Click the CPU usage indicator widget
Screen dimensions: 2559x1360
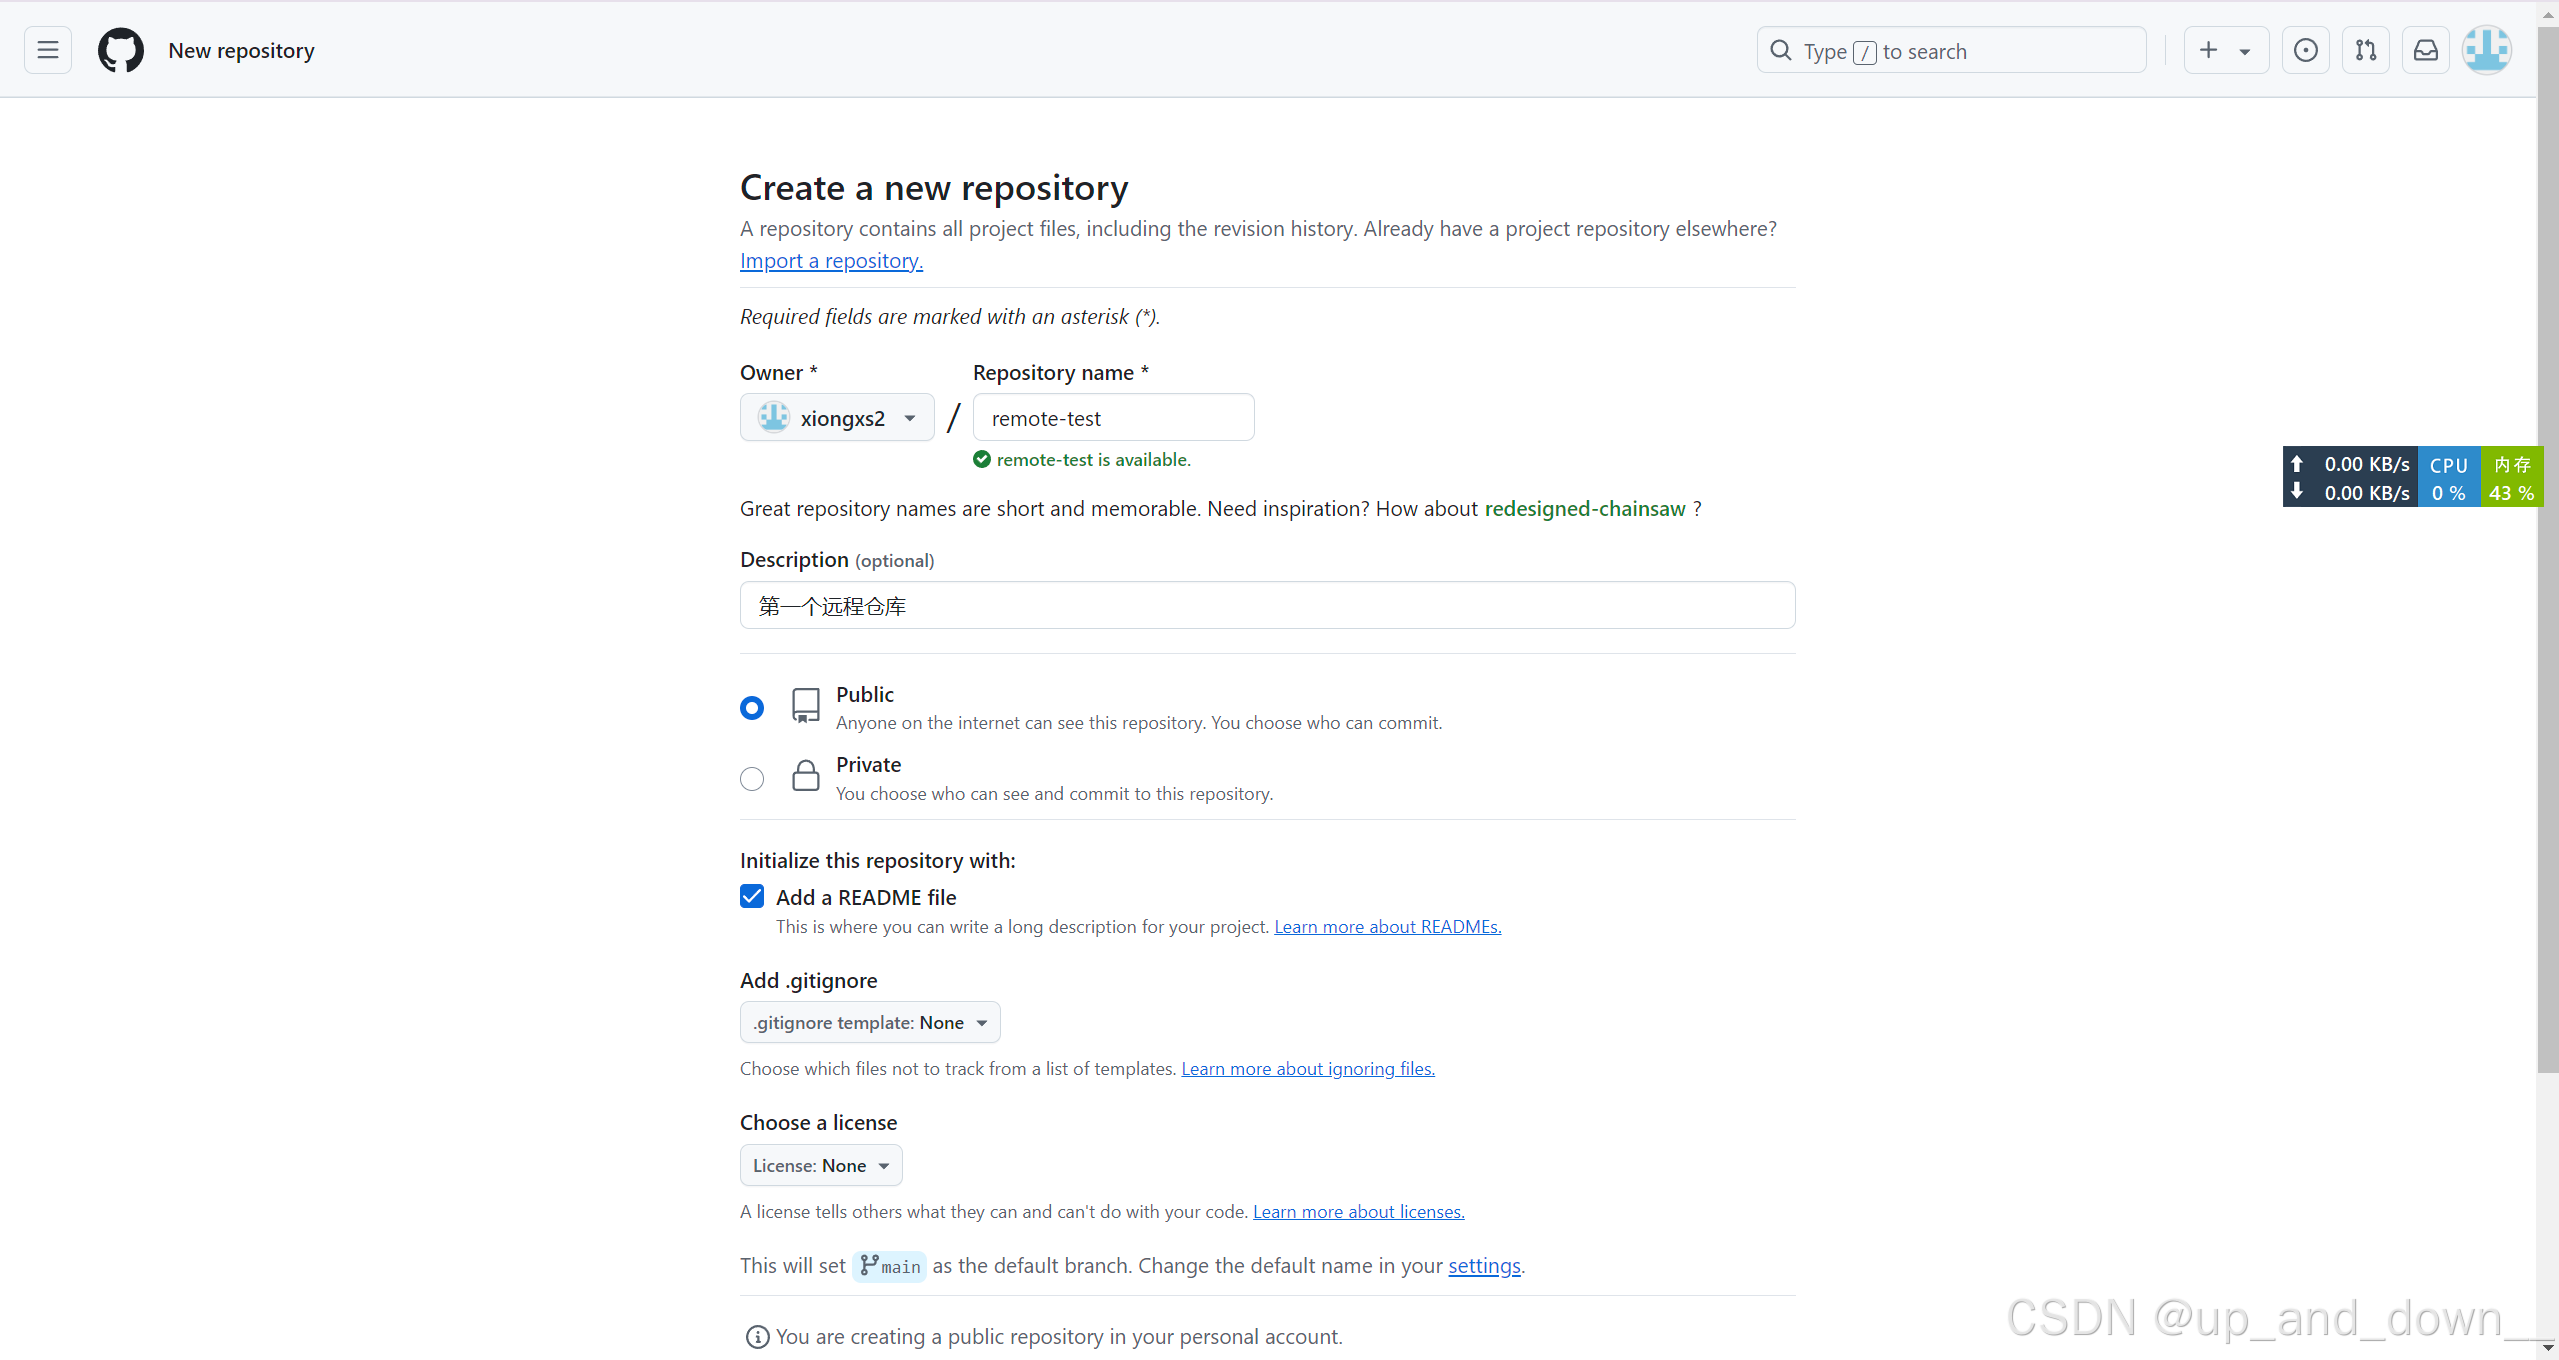pyautogui.click(x=2449, y=477)
